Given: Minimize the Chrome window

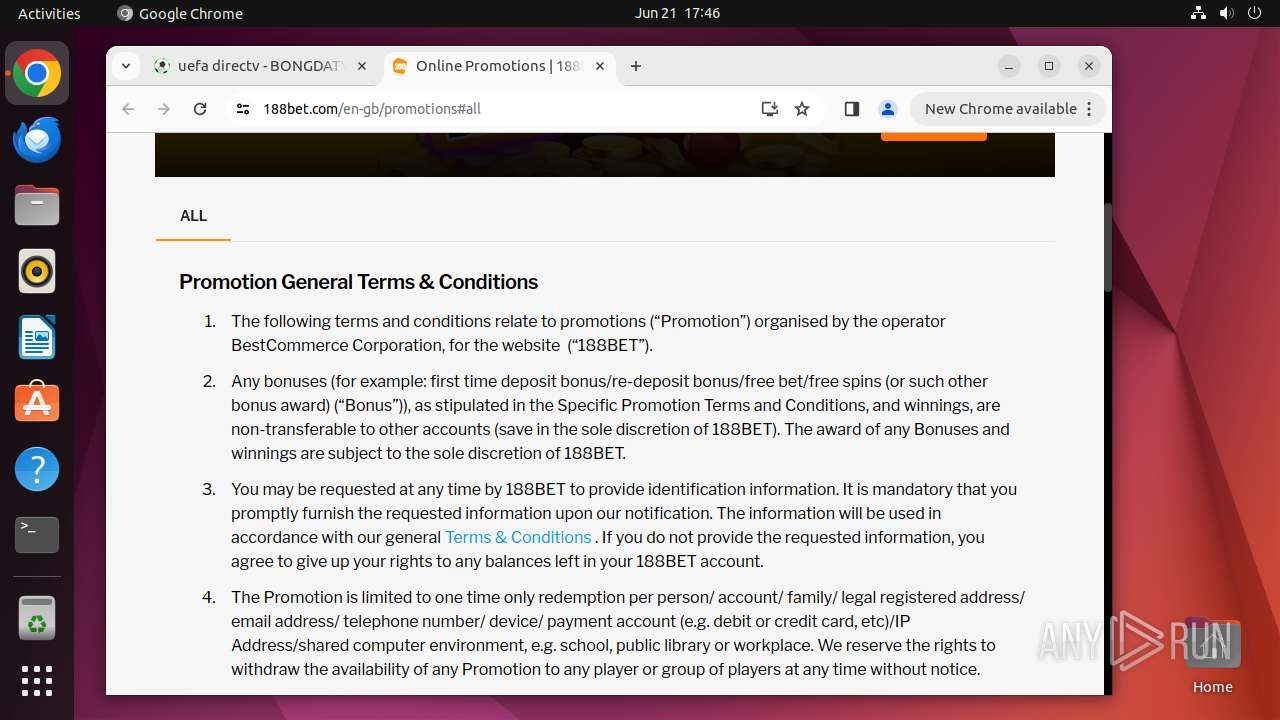Looking at the screenshot, I should [1009, 66].
